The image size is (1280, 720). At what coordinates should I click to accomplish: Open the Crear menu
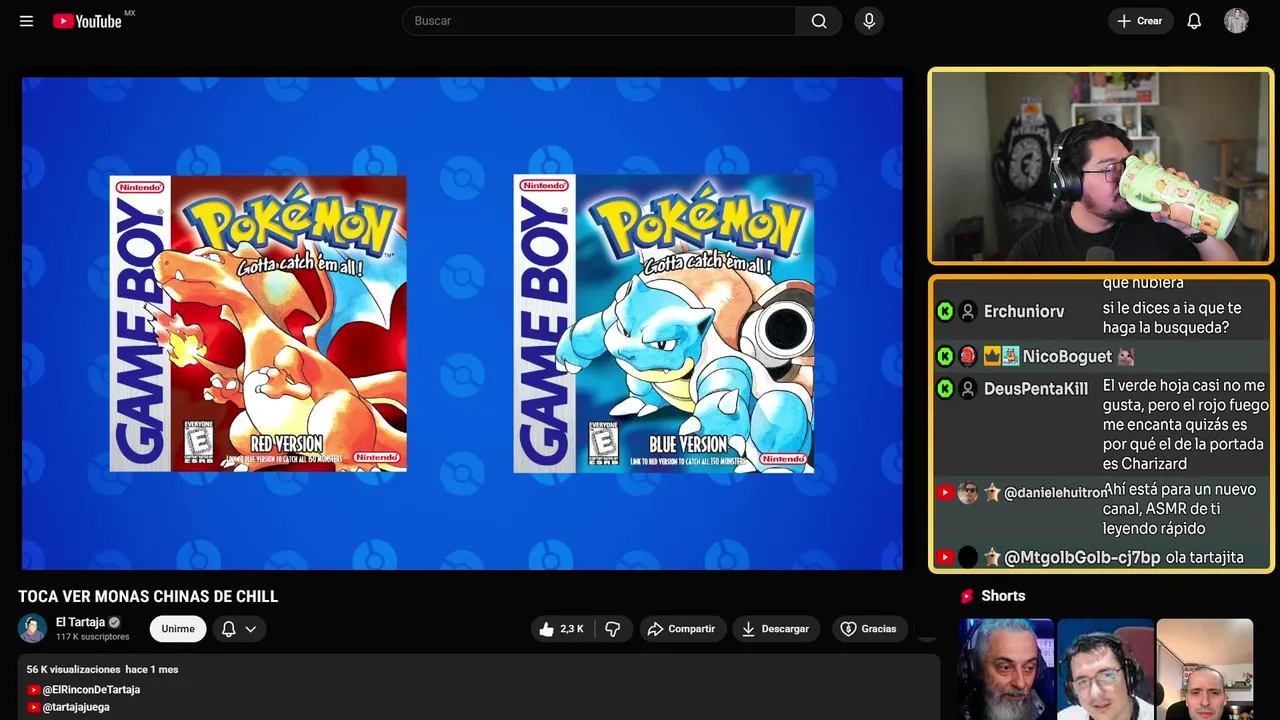(x=1140, y=21)
